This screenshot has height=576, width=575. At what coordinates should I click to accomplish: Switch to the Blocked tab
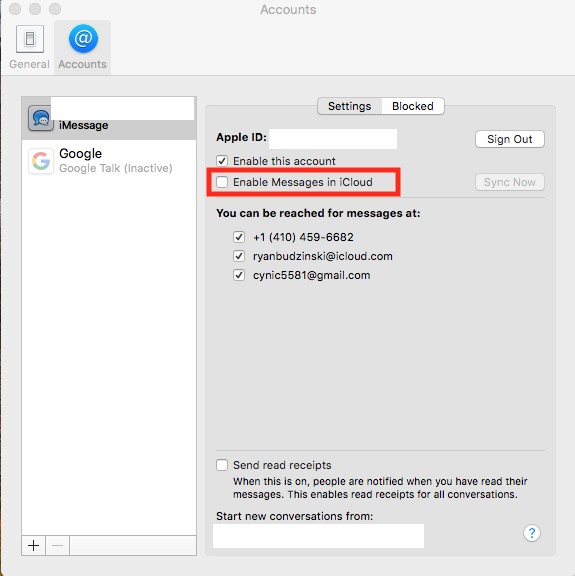413,106
